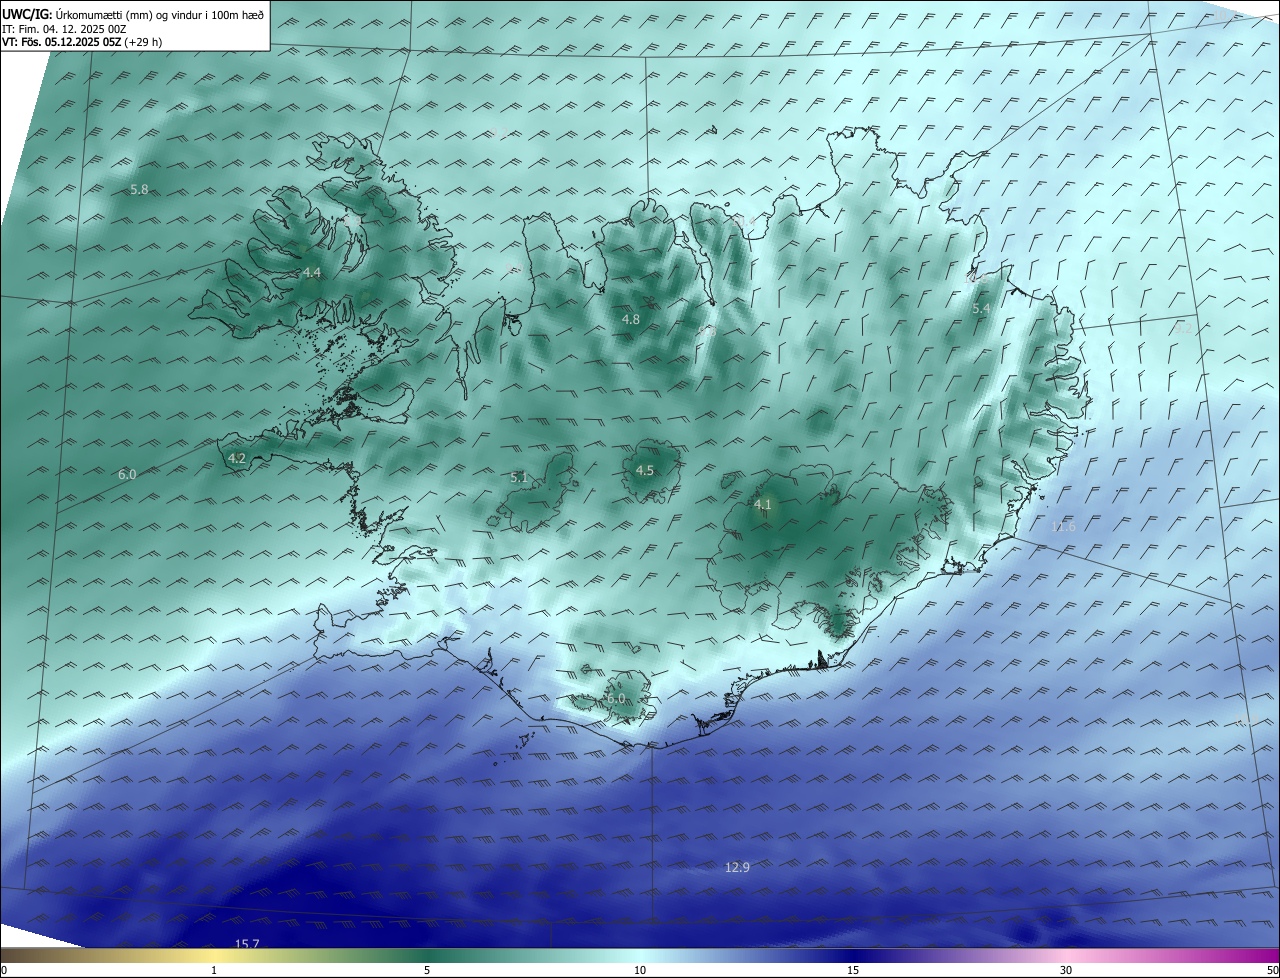Click the 4.2 value label on the Snæfellsnes peninsula

237,458
